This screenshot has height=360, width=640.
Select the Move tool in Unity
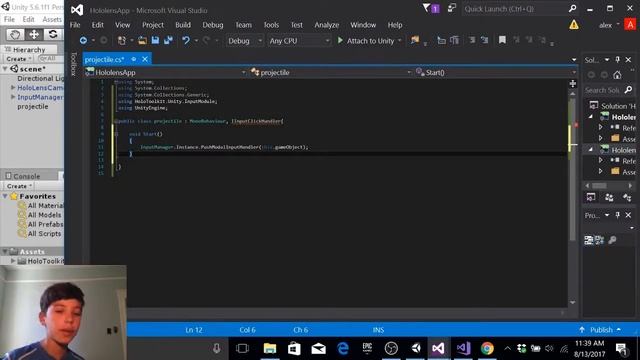tap(34, 35)
